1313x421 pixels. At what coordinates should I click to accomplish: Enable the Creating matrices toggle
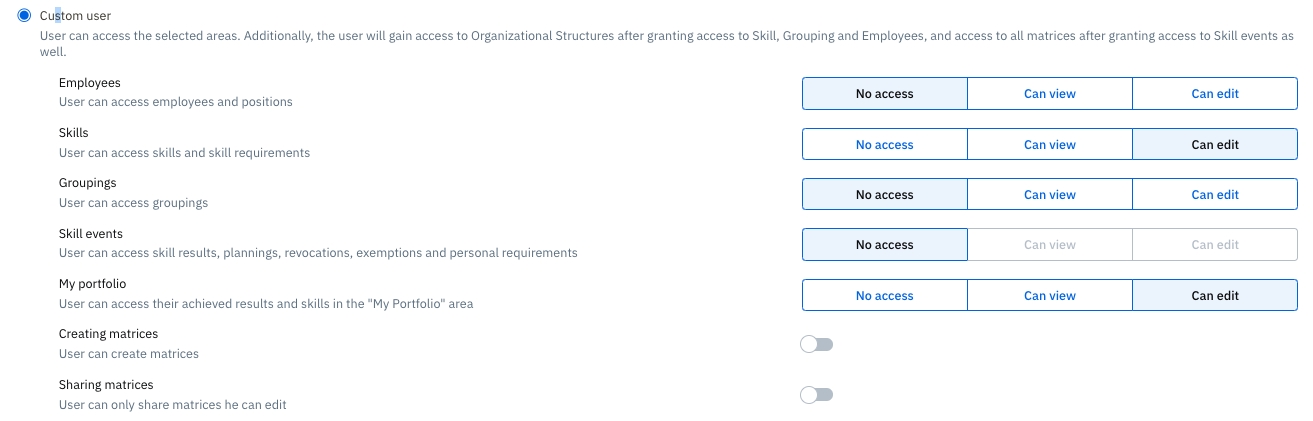coord(816,345)
